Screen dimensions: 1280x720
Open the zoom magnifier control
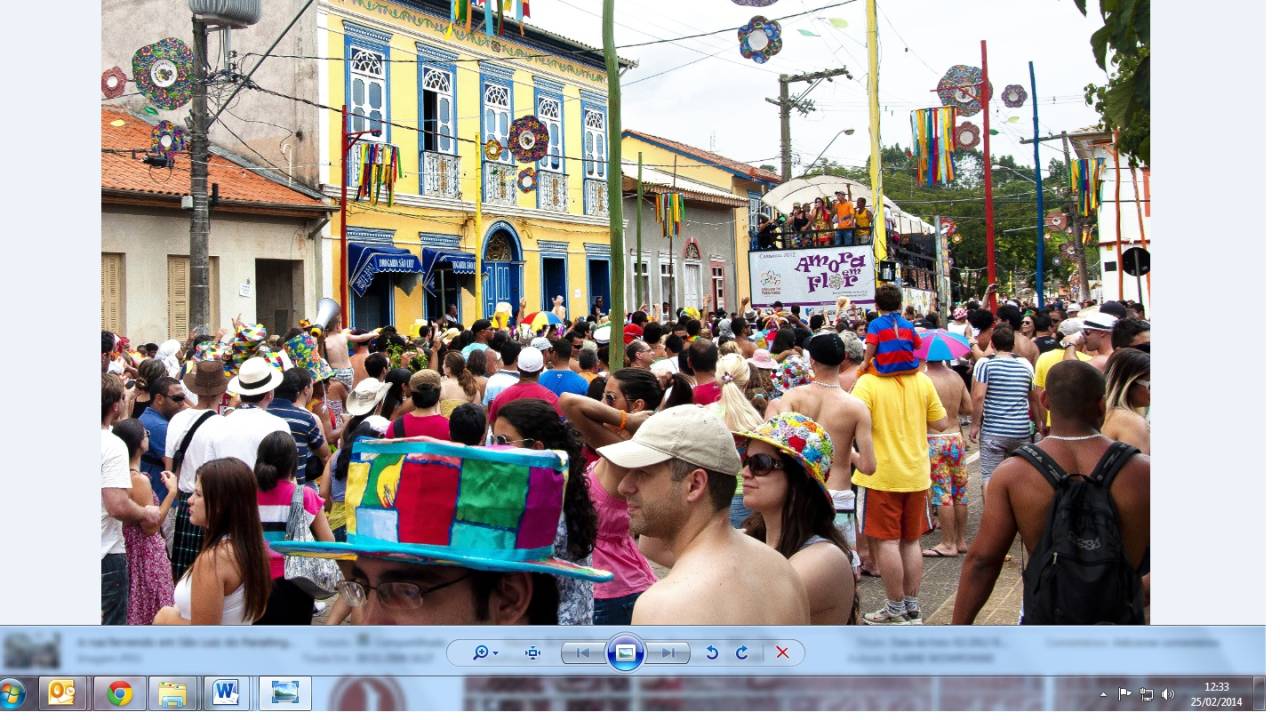pos(485,653)
